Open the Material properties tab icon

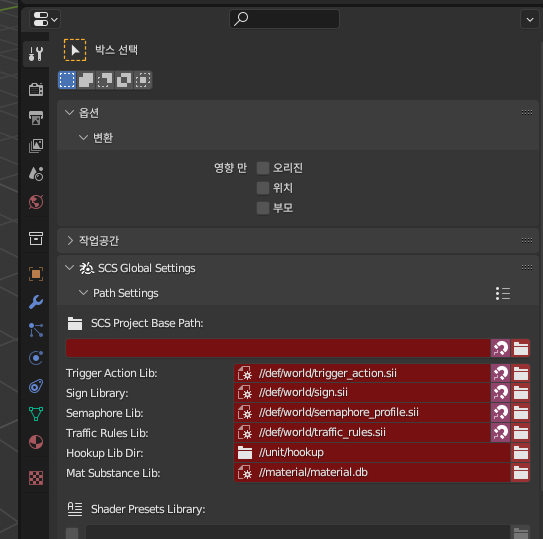(36, 442)
